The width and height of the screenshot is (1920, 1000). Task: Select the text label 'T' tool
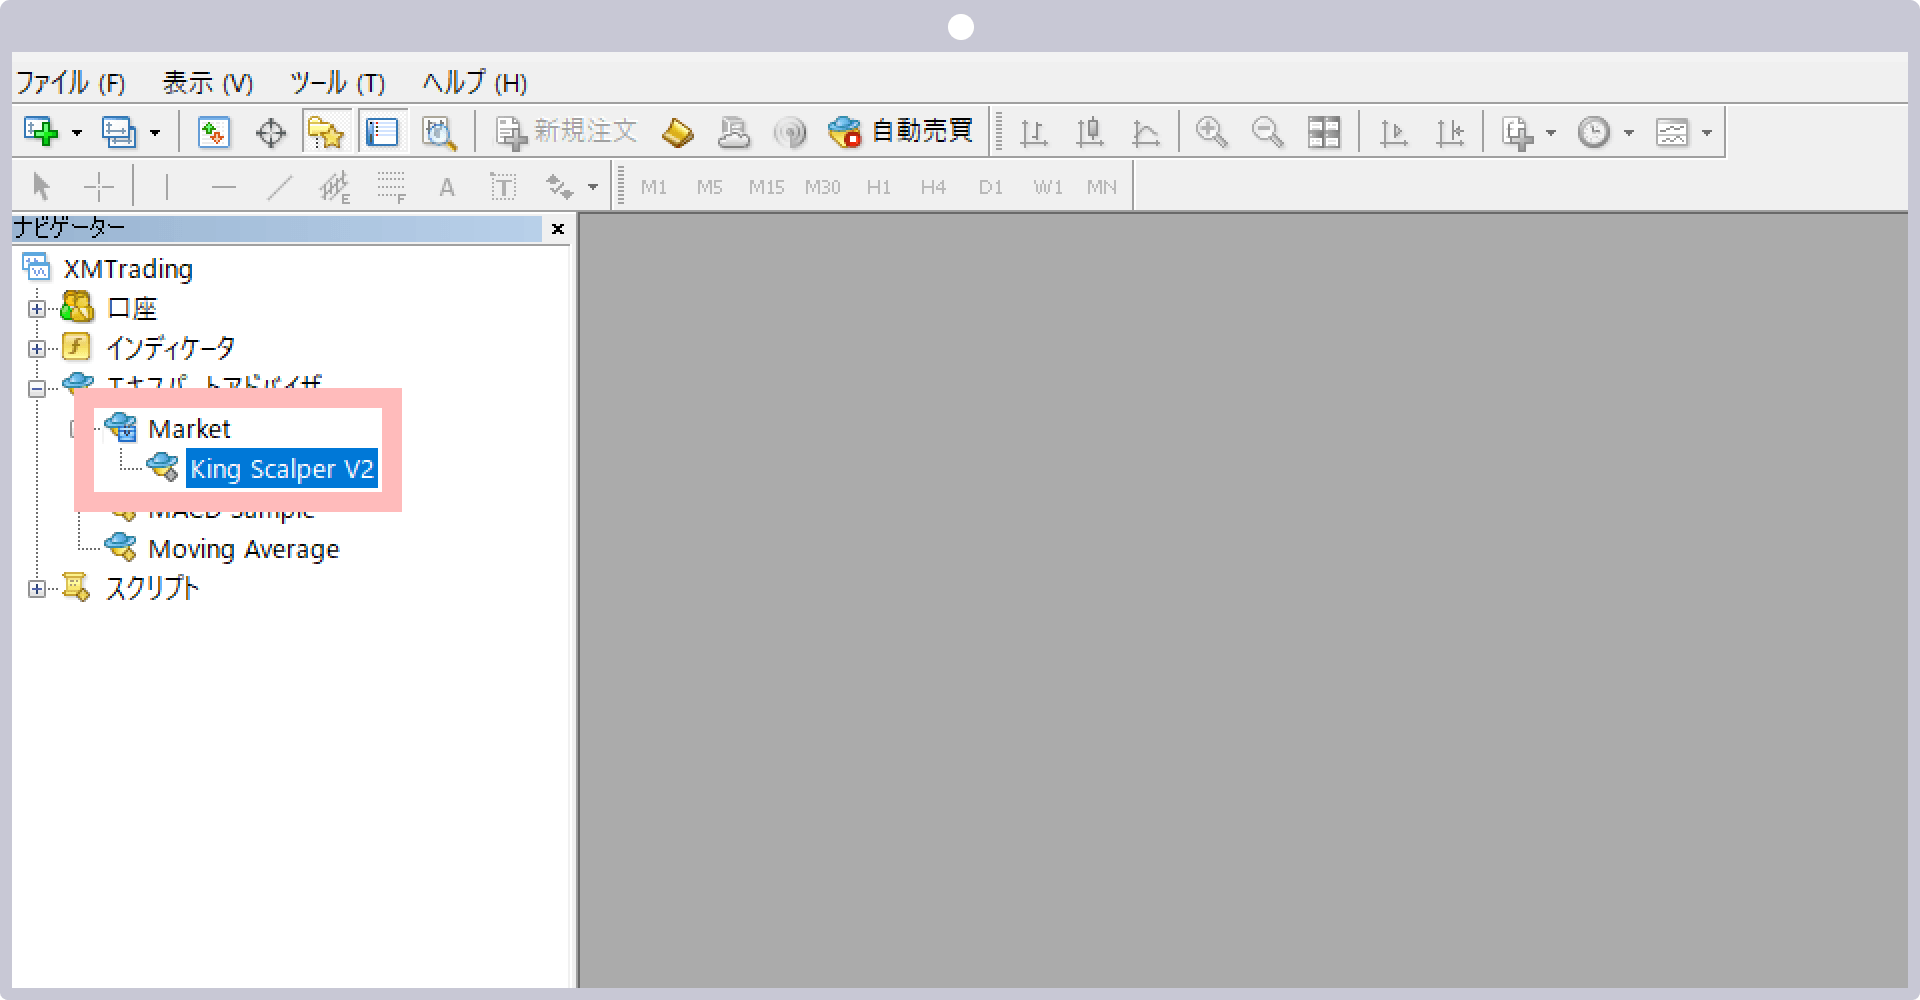502,187
